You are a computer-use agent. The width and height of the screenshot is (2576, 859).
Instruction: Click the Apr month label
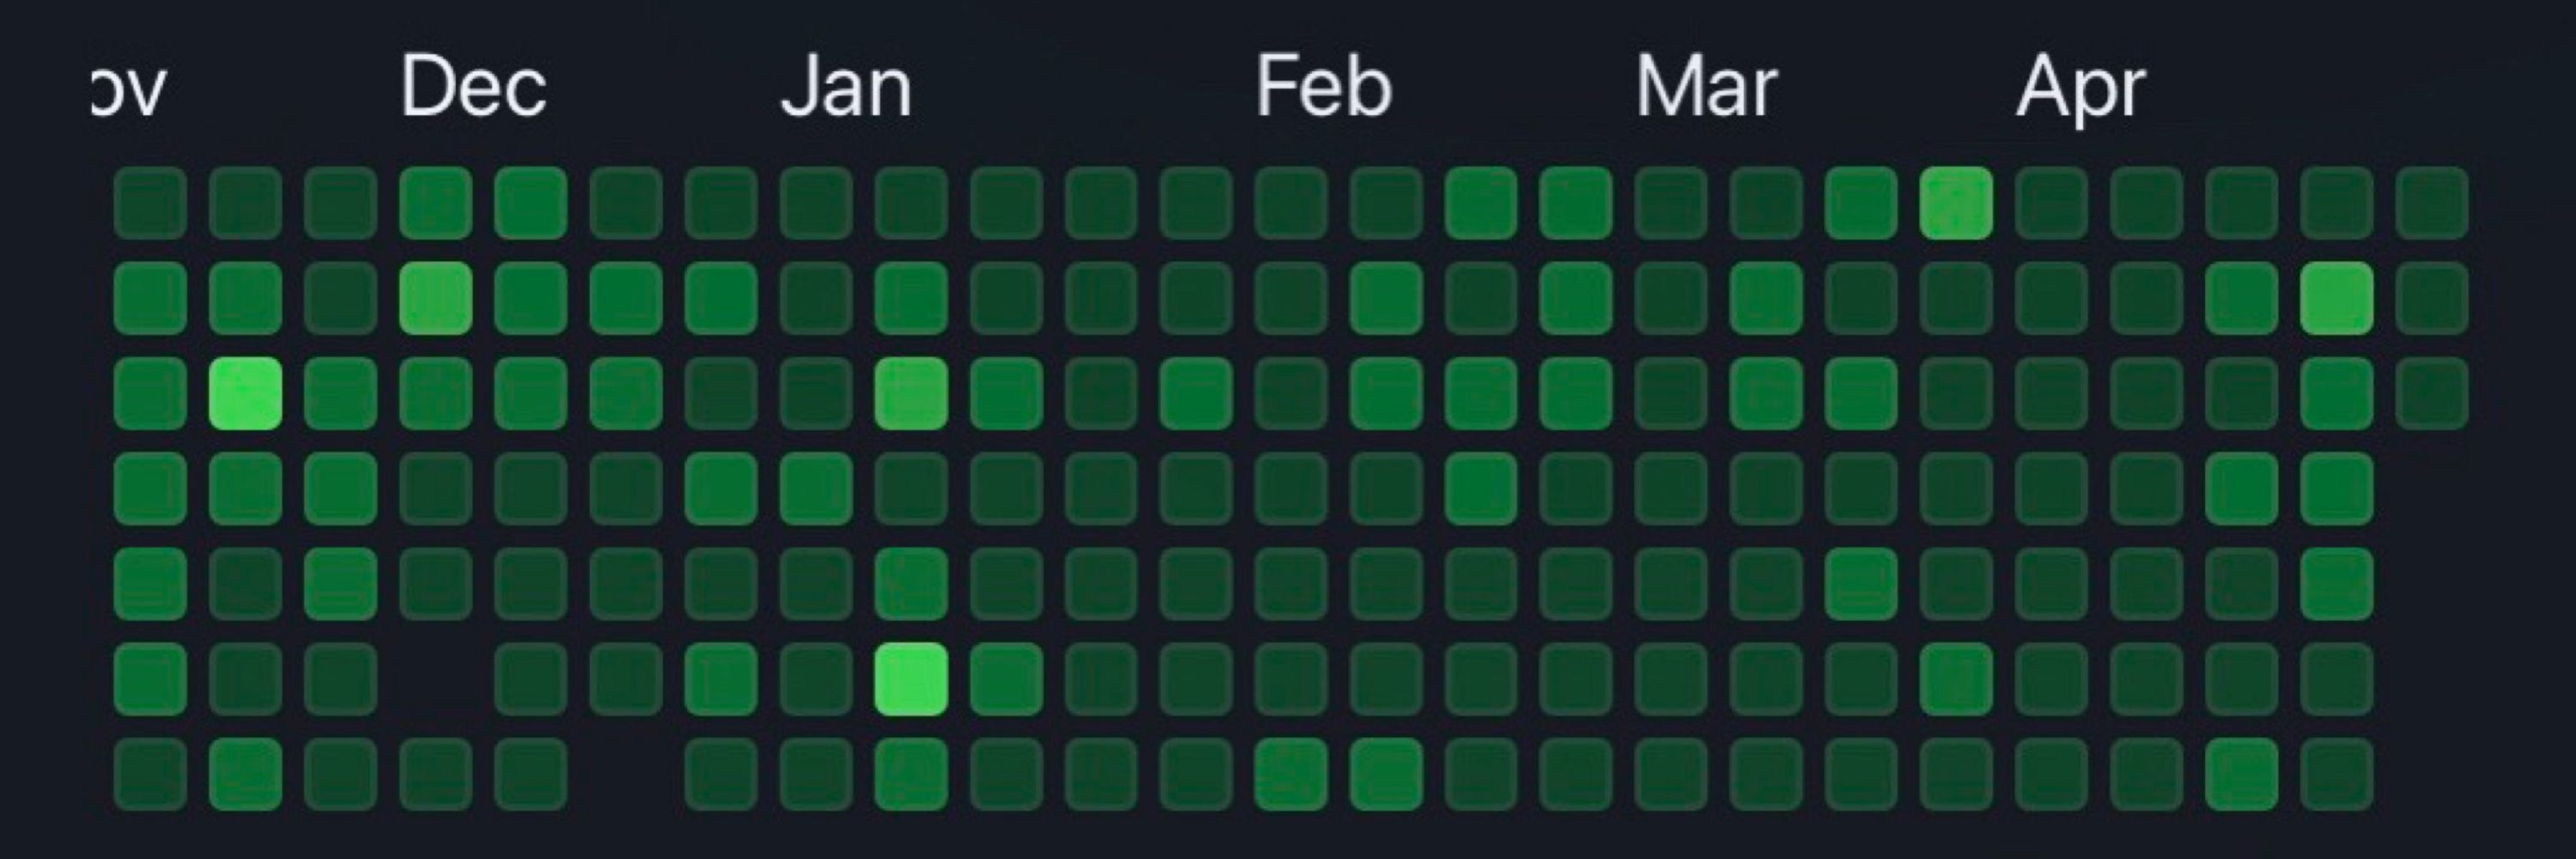tap(2080, 89)
